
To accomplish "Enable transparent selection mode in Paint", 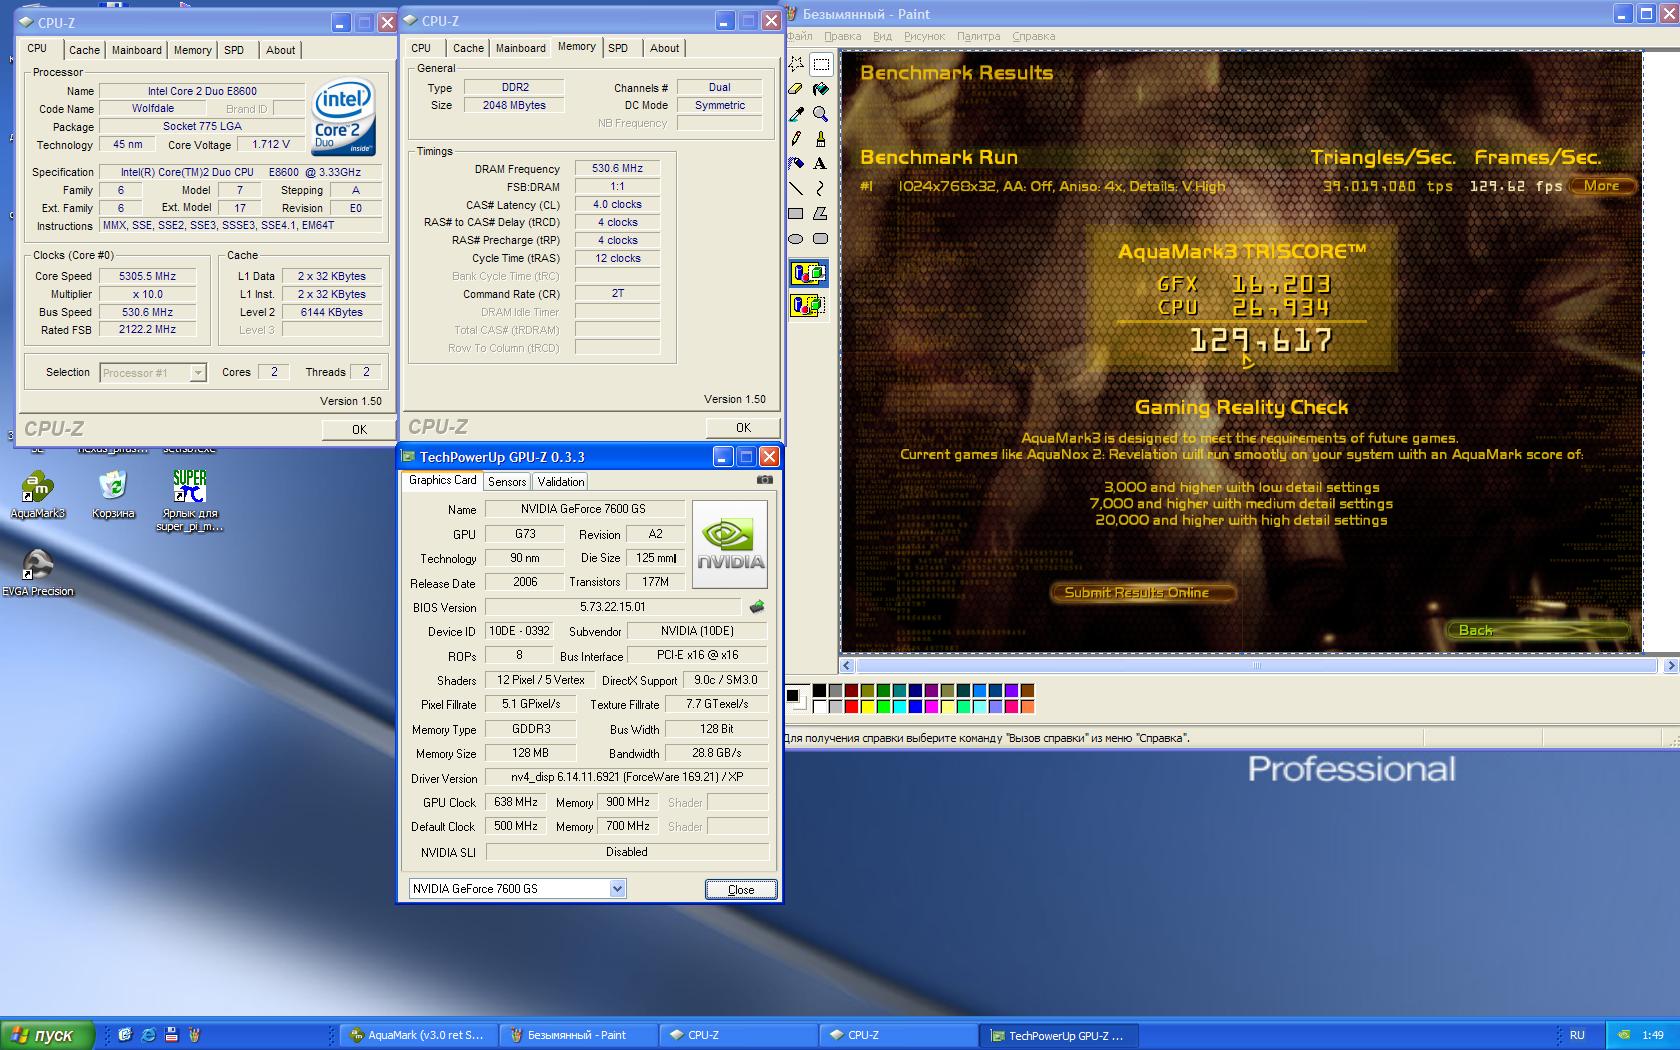I will point(808,304).
